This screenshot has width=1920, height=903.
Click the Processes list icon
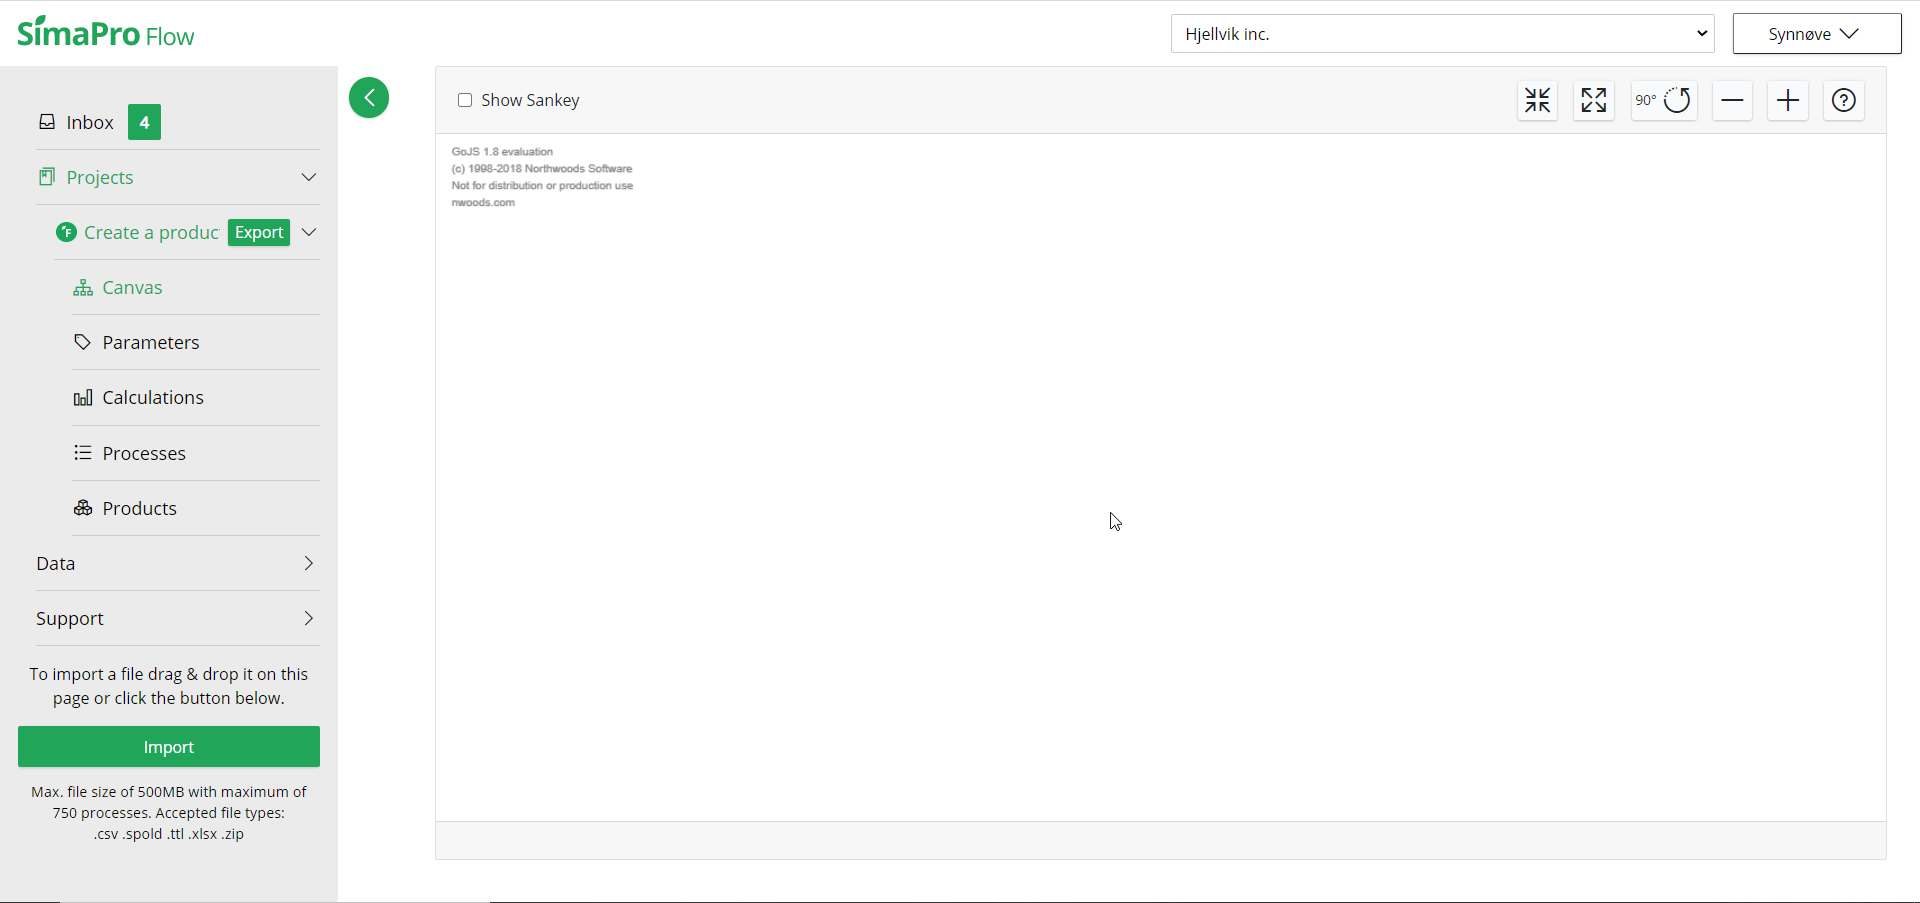tap(83, 453)
